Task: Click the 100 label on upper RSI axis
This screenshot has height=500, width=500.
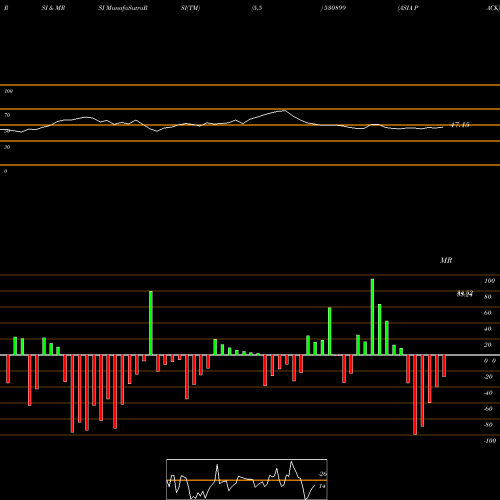Action: [x=8, y=91]
